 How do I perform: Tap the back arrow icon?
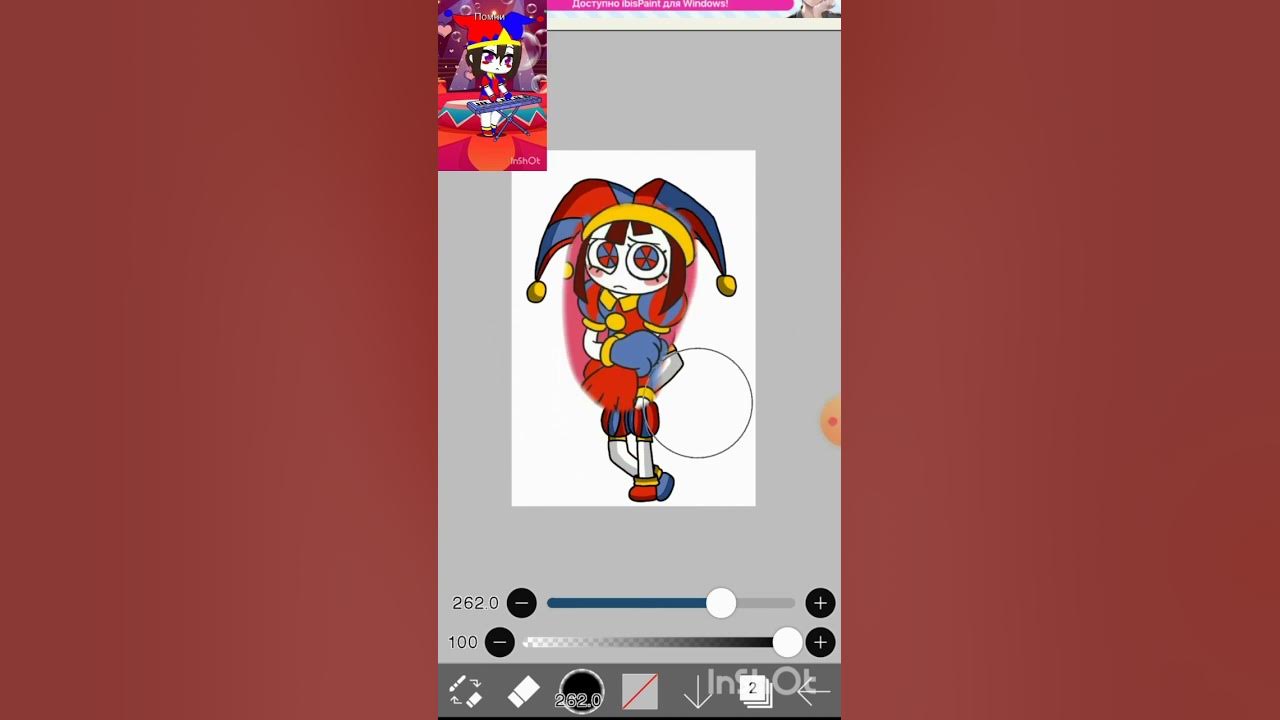[x=813, y=691]
